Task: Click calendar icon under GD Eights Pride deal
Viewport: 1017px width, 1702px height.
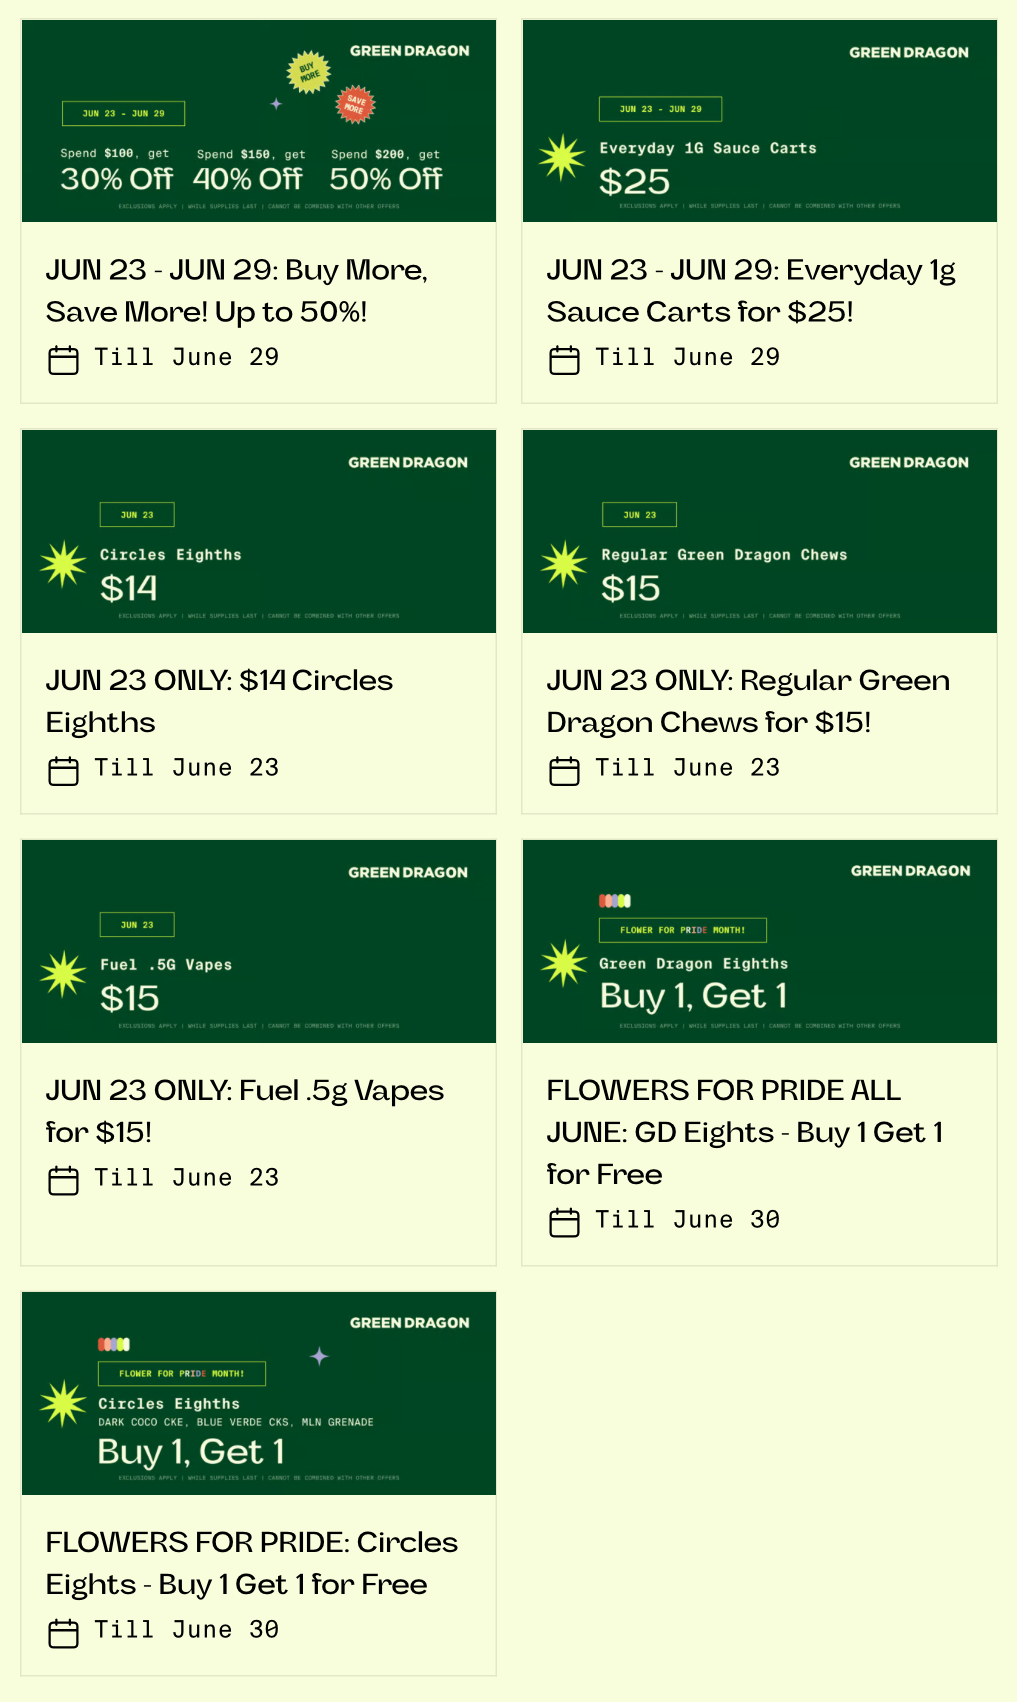Action: [564, 1222]
